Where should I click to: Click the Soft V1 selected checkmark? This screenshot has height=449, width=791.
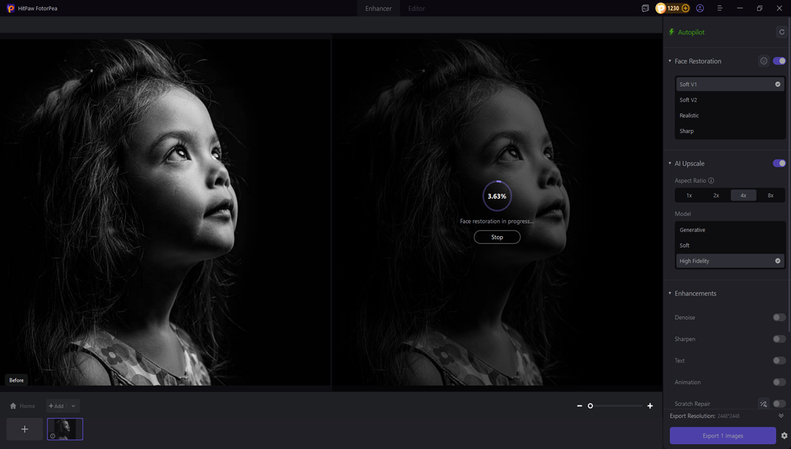777,84
